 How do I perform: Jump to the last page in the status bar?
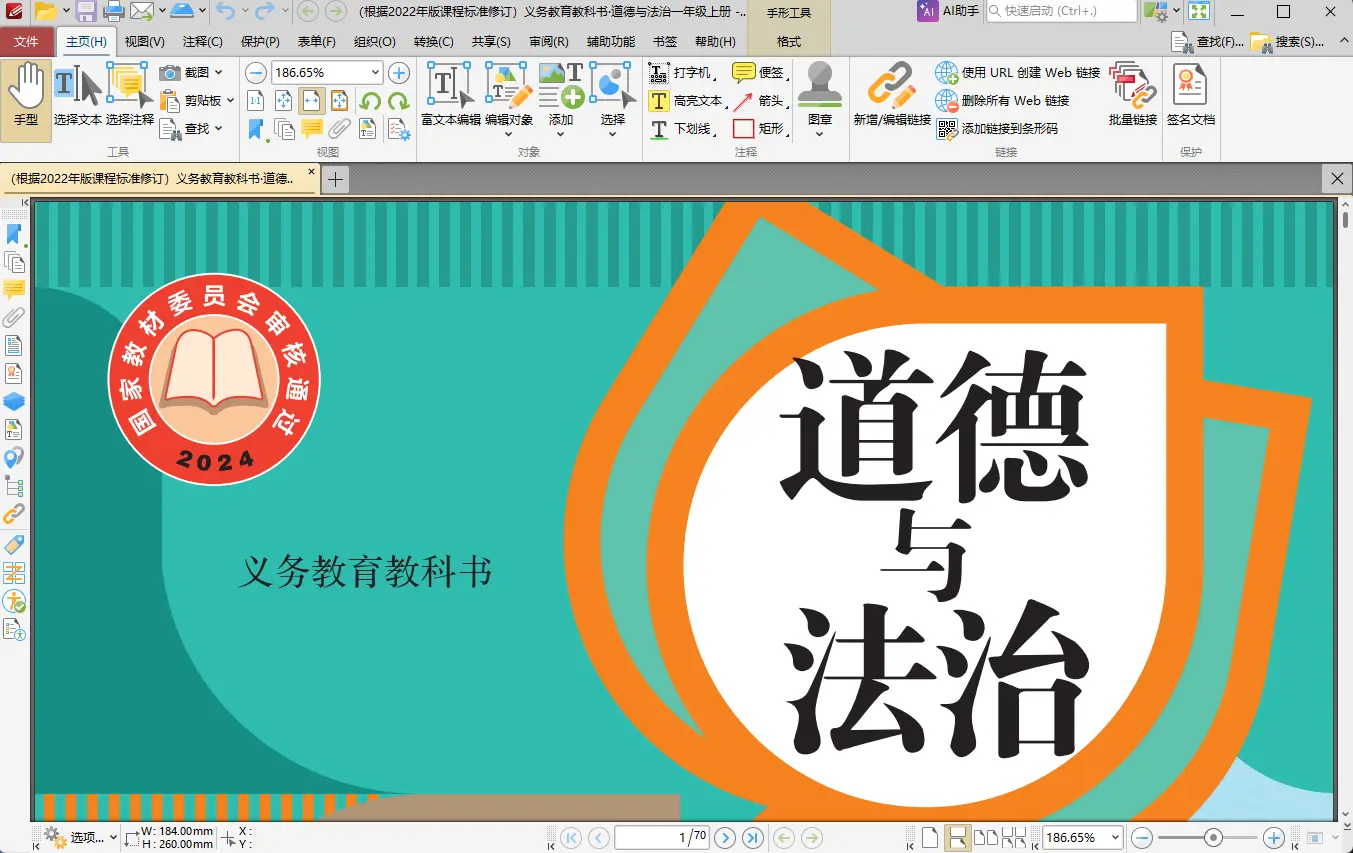[x=753, y=838]
